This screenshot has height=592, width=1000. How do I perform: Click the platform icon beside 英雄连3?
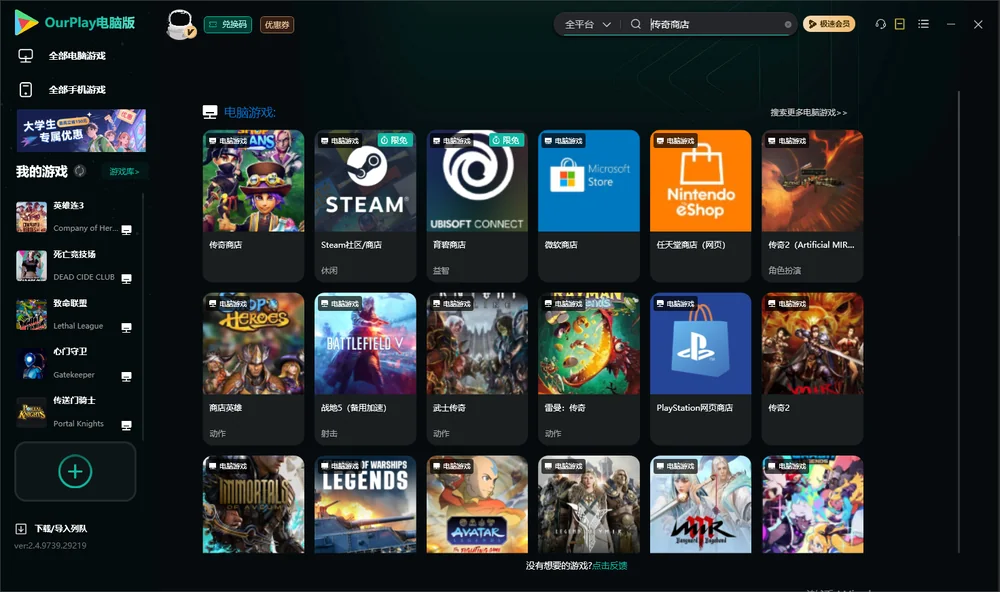coord(126,230)
